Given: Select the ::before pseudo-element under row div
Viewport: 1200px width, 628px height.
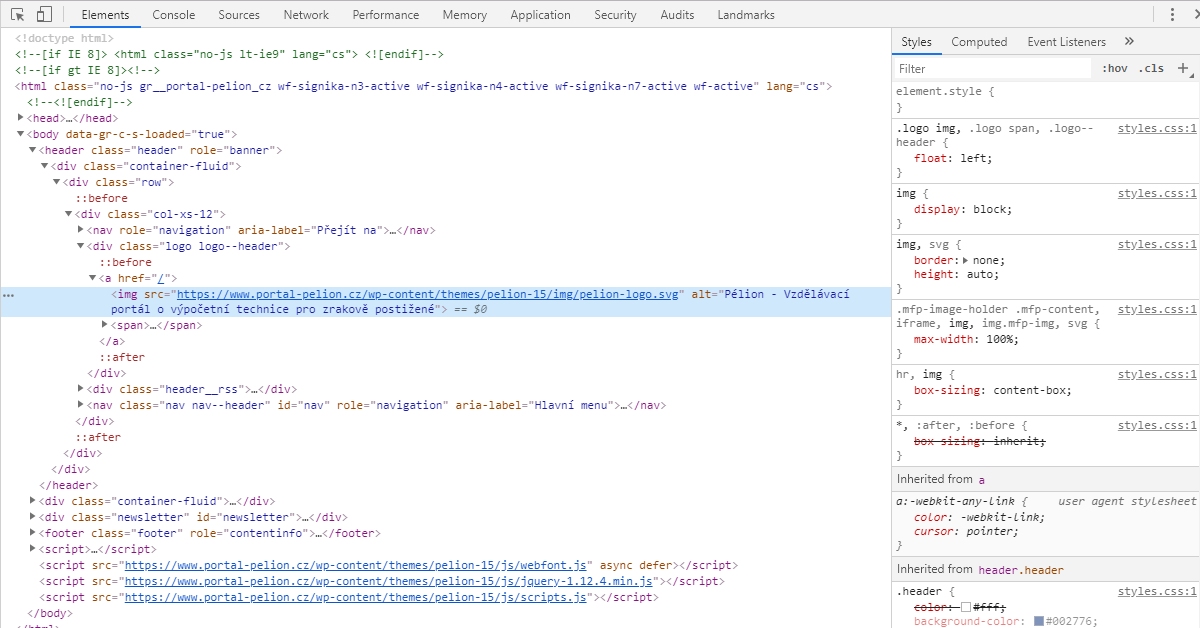Looking at the screenshot, I should click(x=101, y=198).
